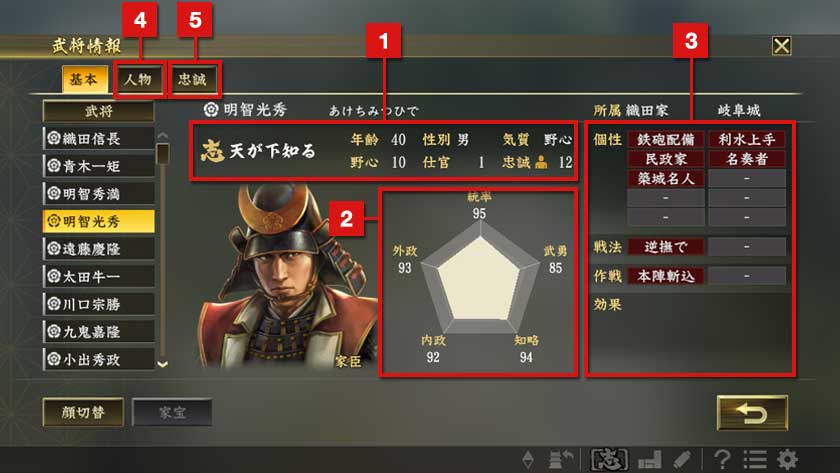Open the settings gear in bottom bar

(788, 459)
